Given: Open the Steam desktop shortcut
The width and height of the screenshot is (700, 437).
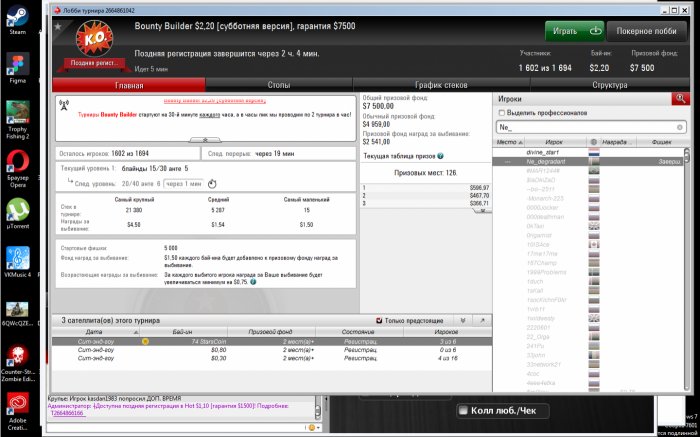Looking at the screenshot, I should click(x=17, y=19).
